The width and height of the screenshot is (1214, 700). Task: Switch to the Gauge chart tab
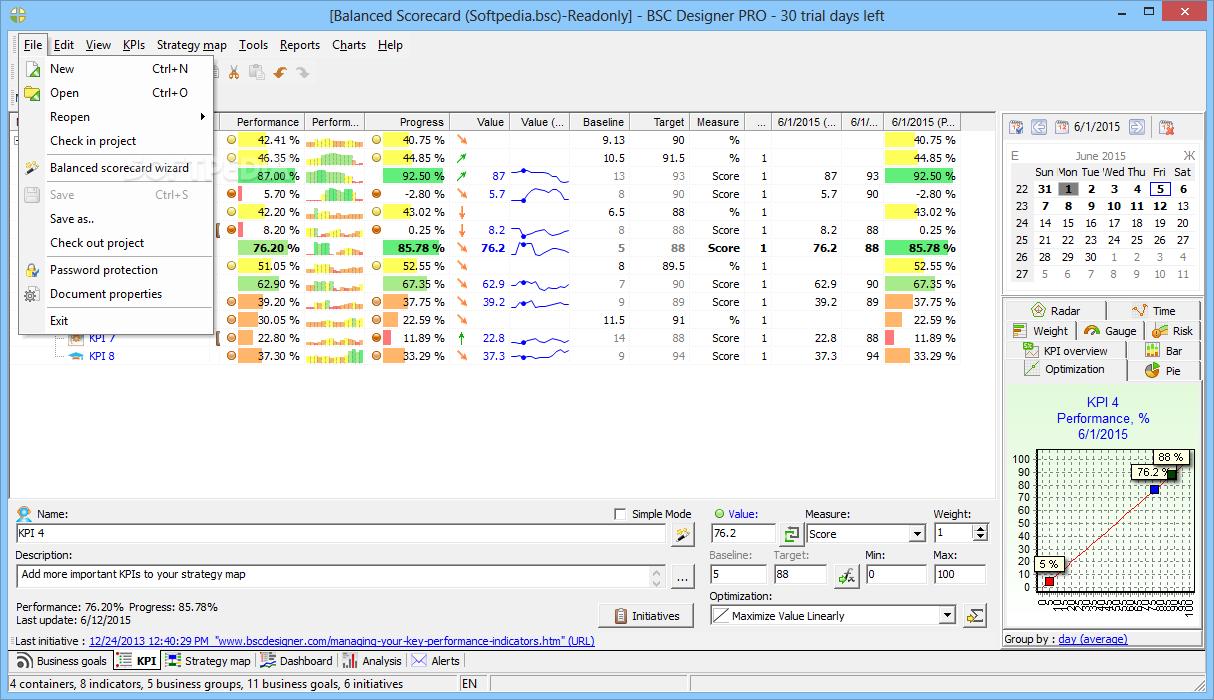click(x=1111, y=331)
